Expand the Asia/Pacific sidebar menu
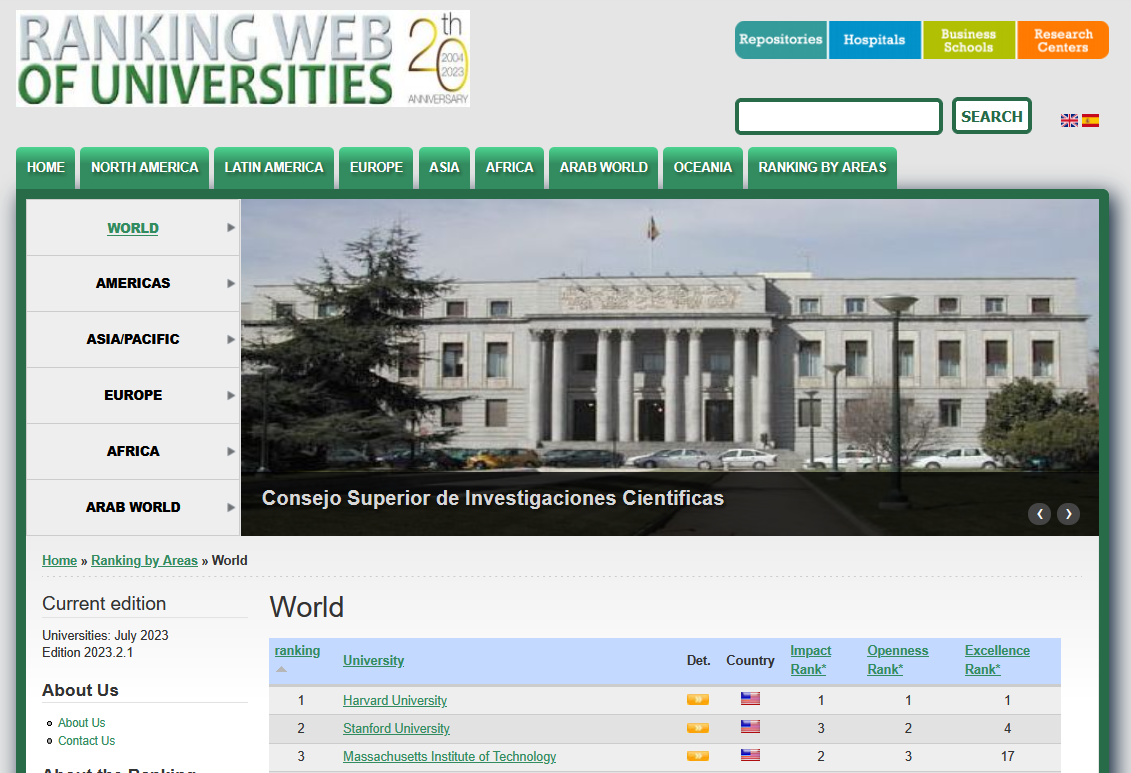The height and width of the screenshot is (773, 1131). coord(133,340)
